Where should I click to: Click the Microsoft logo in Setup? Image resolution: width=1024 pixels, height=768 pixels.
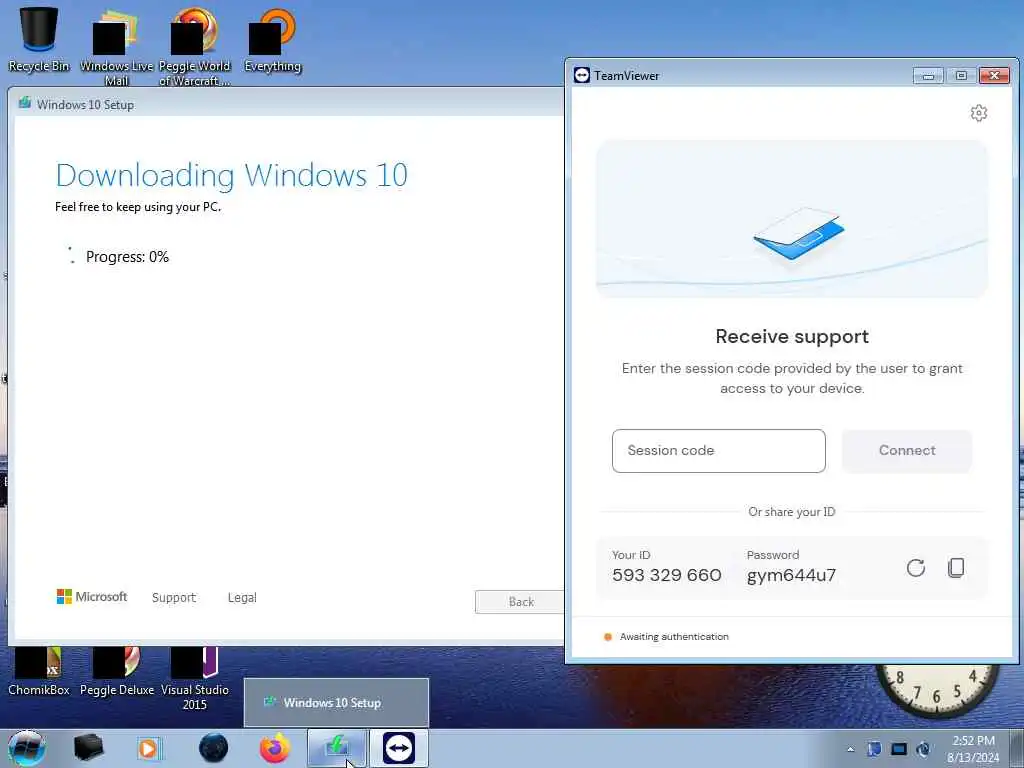[91, 596]
